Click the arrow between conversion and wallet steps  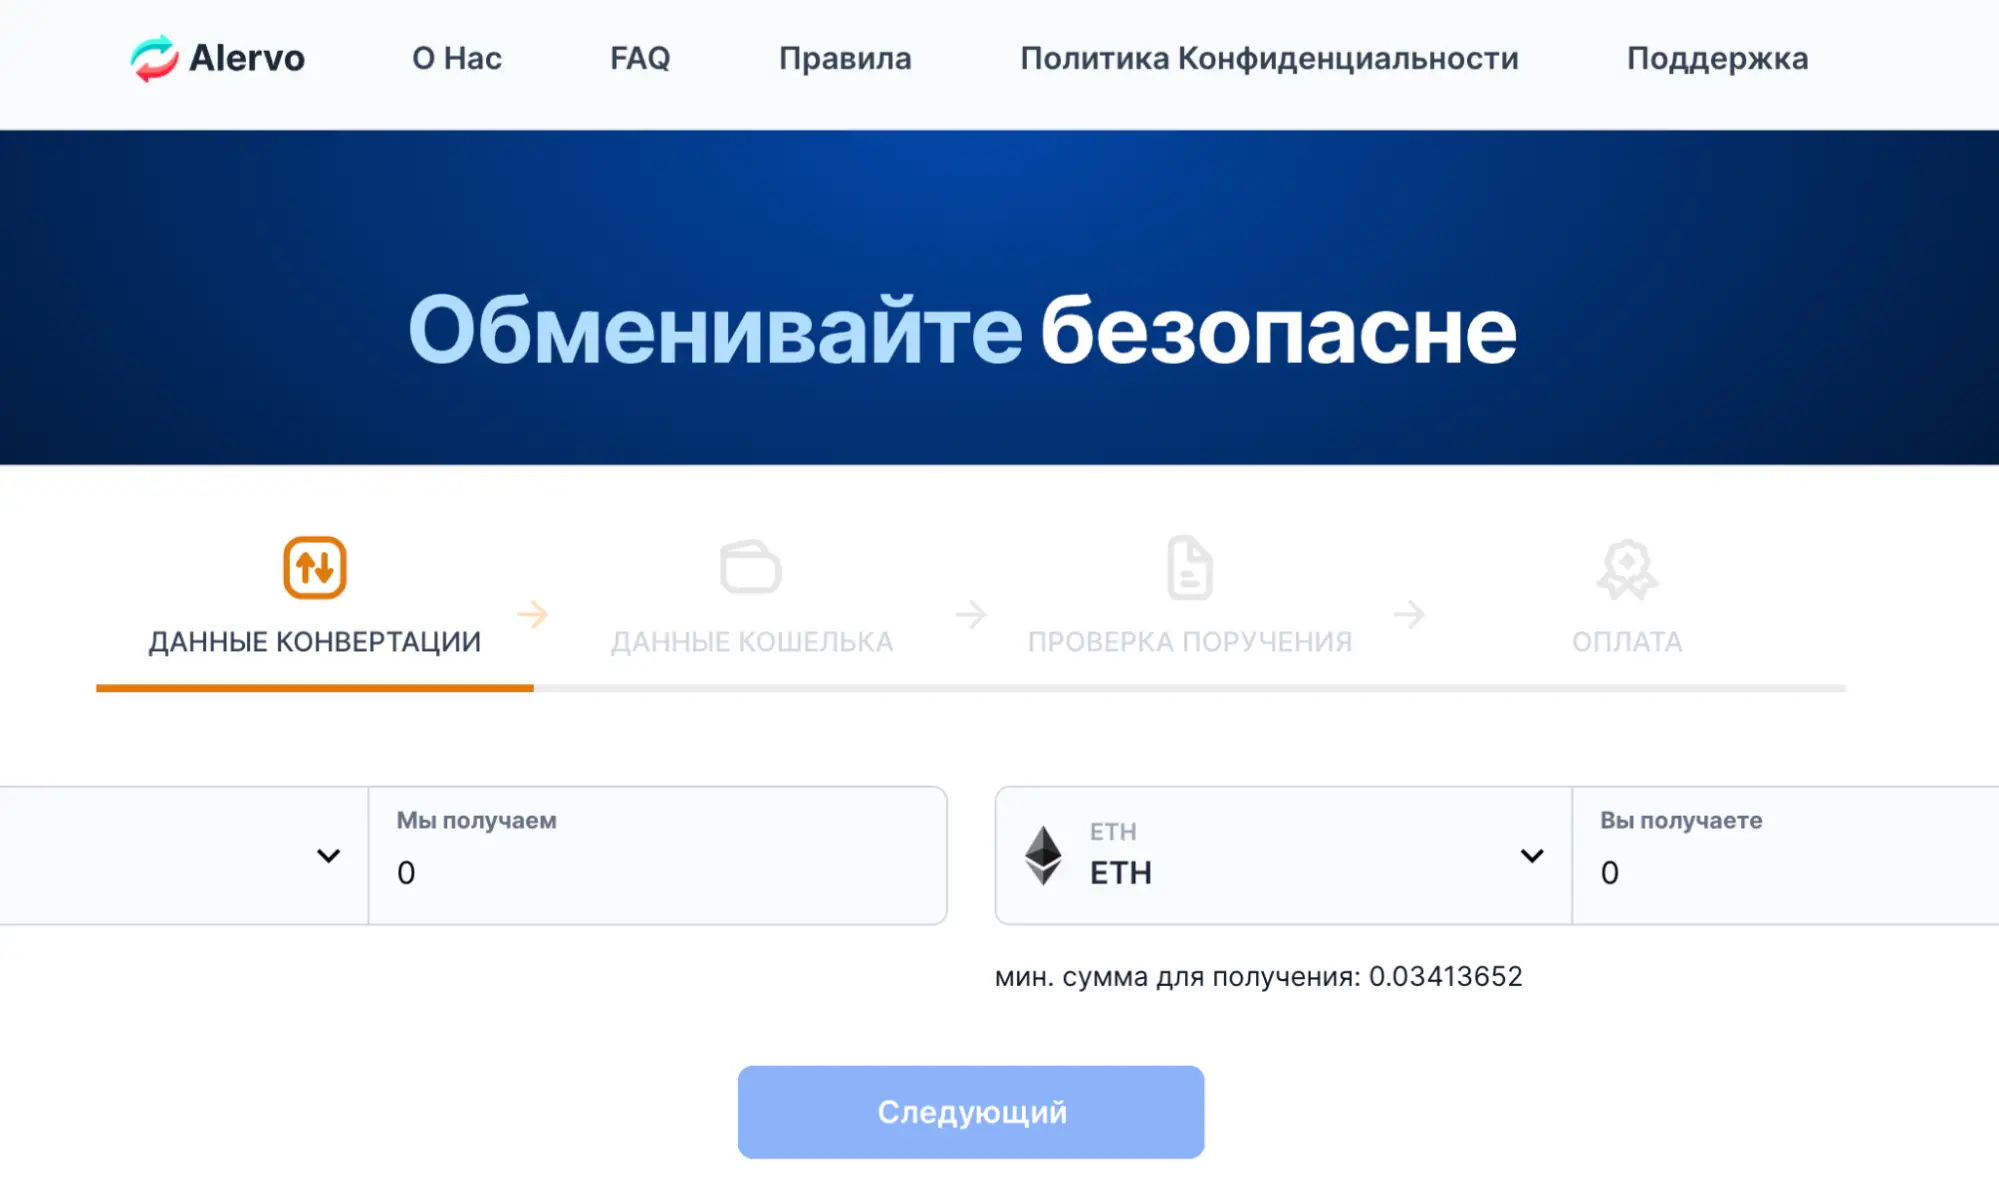point(532,615)
